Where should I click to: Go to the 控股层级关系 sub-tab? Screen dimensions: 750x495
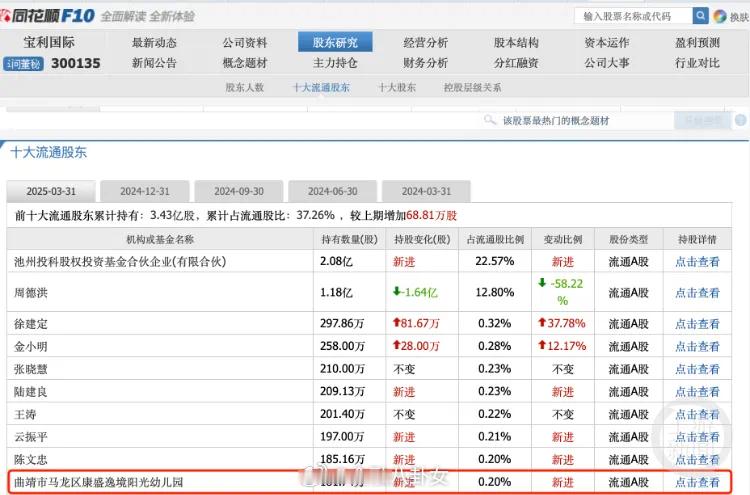(473, 88)
